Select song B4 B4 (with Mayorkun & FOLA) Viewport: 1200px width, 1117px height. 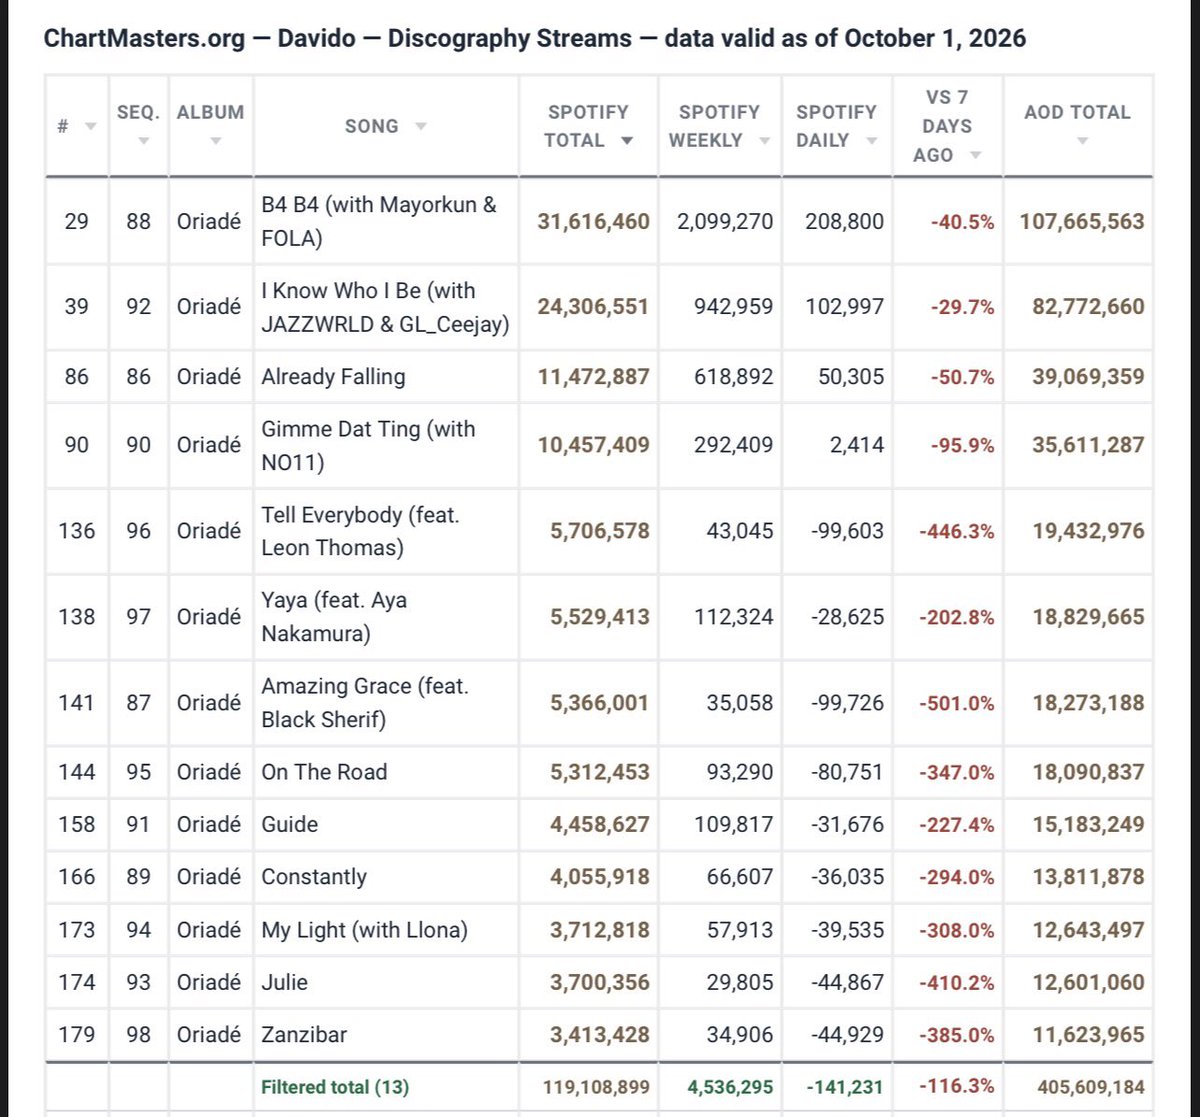pyautogui.click(x=379, y=221)
